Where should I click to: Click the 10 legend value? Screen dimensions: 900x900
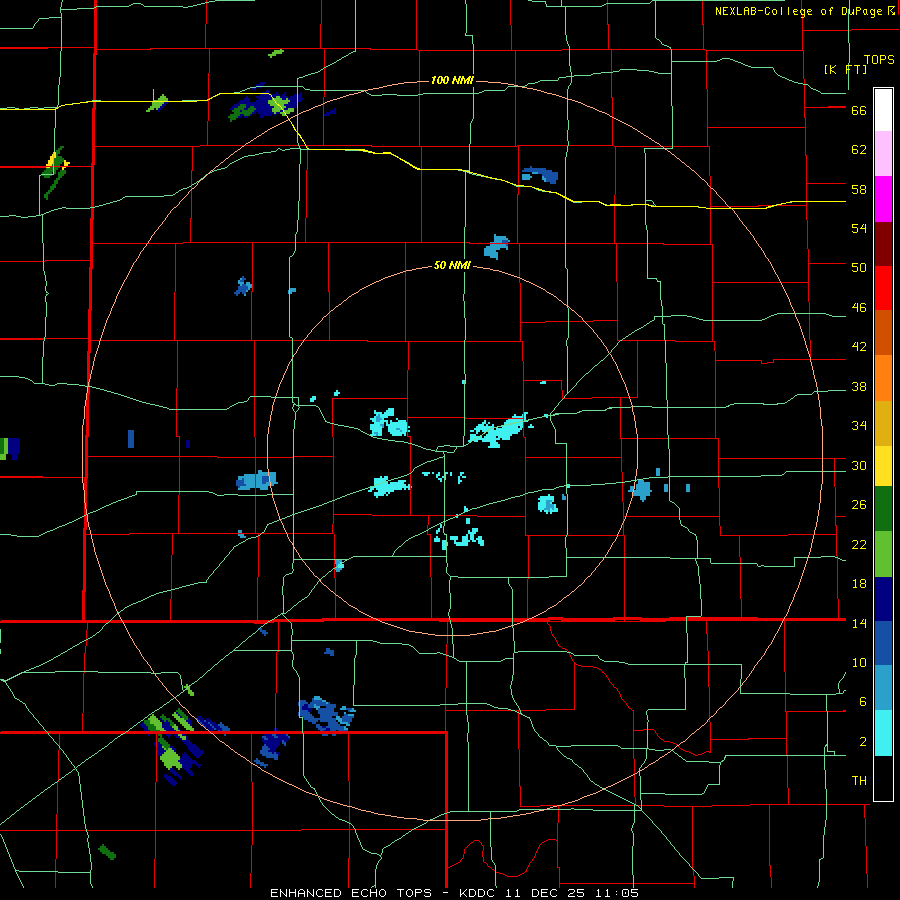(x=859, y=663)
